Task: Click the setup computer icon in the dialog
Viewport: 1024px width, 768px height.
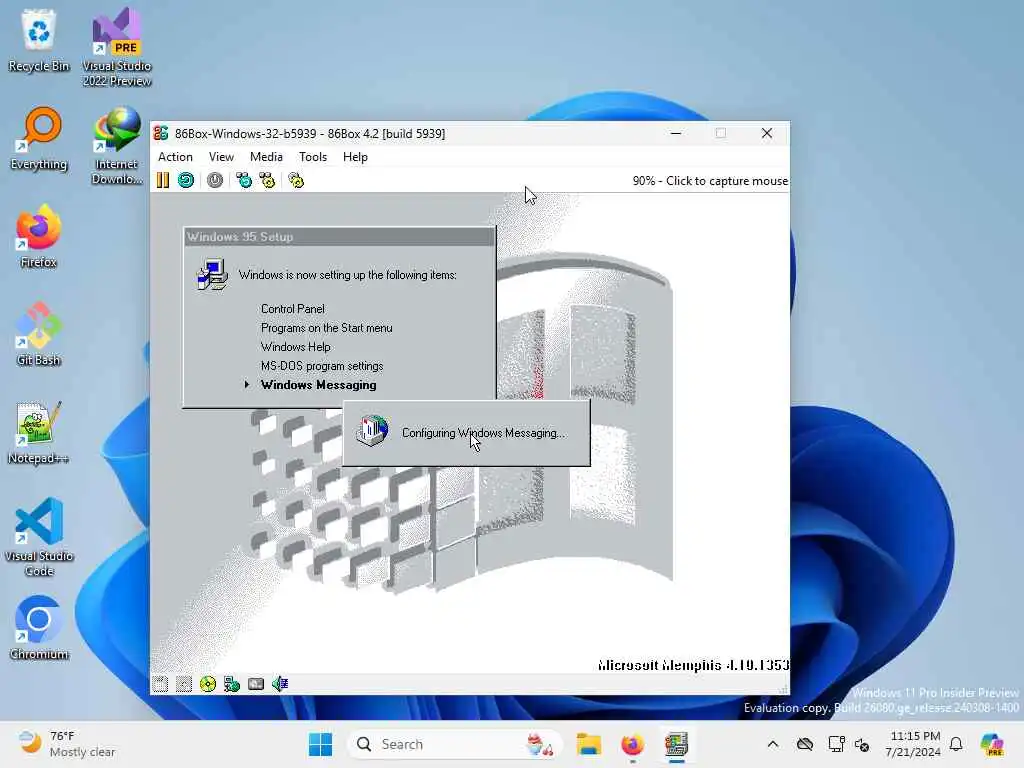Action: tap(212, 274)
